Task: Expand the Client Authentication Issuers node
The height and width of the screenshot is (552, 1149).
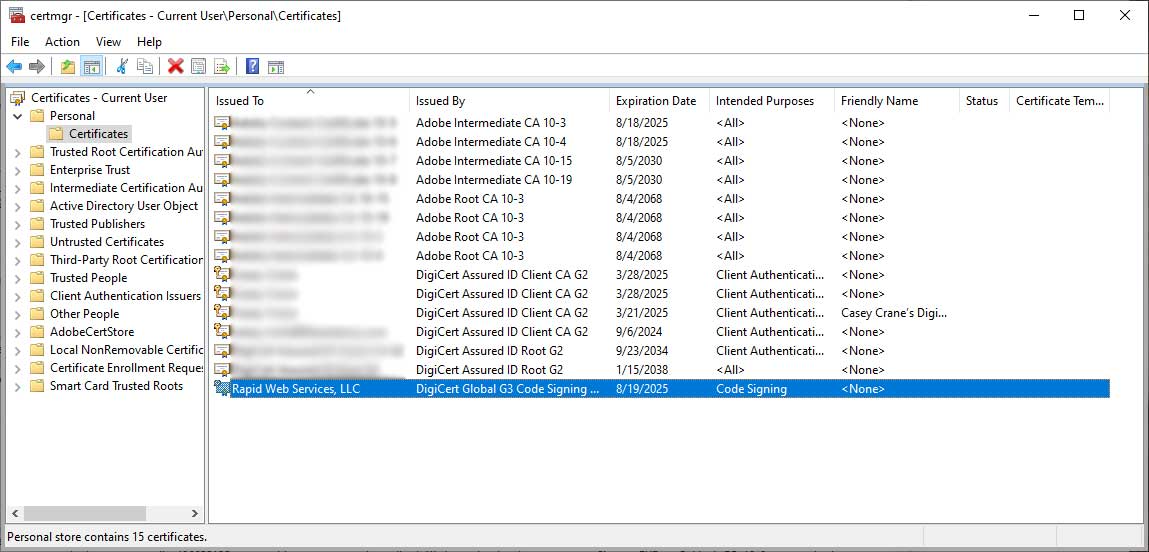Action: [18, 296]
